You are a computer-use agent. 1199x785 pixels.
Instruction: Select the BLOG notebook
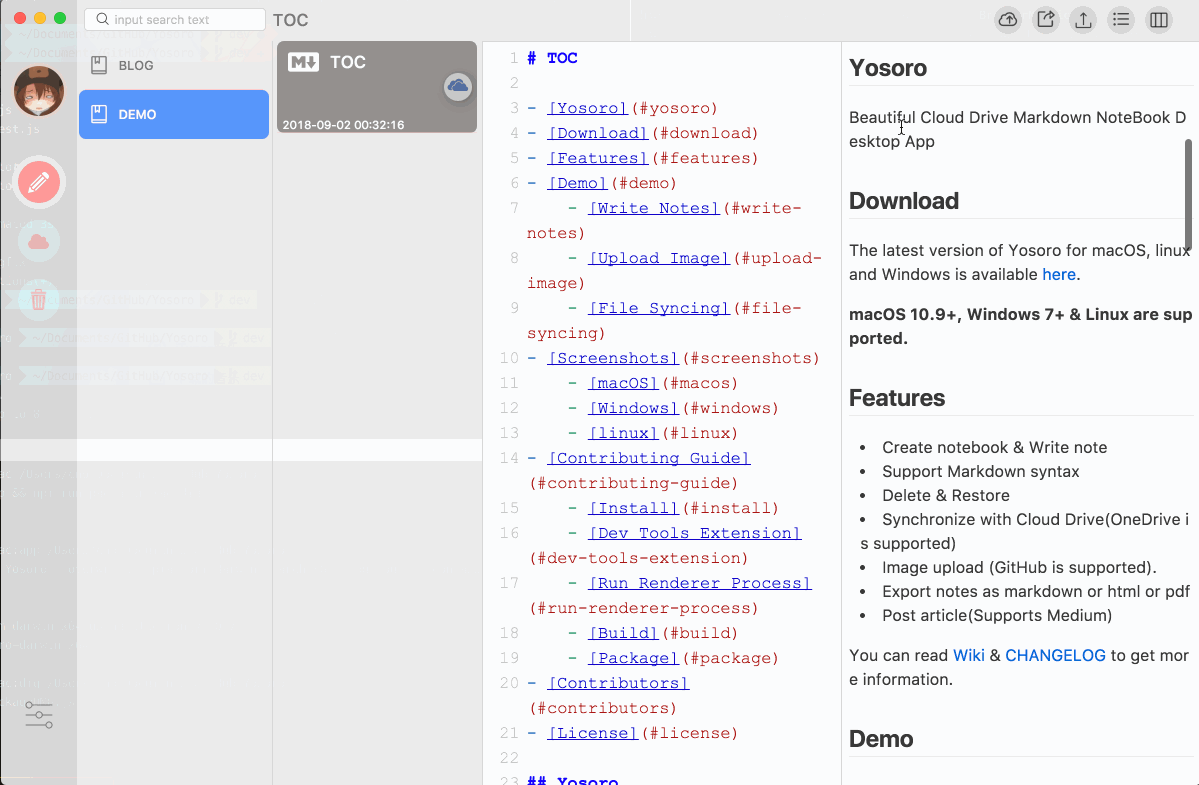(174, 65)
